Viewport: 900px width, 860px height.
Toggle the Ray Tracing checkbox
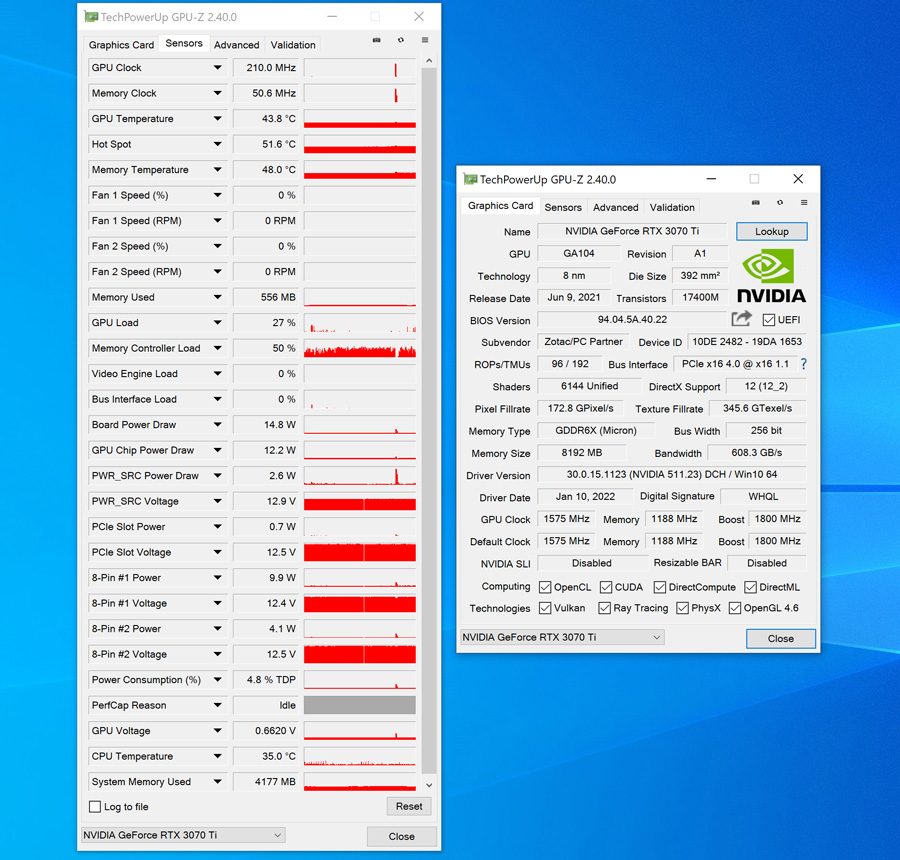[604, 608]
